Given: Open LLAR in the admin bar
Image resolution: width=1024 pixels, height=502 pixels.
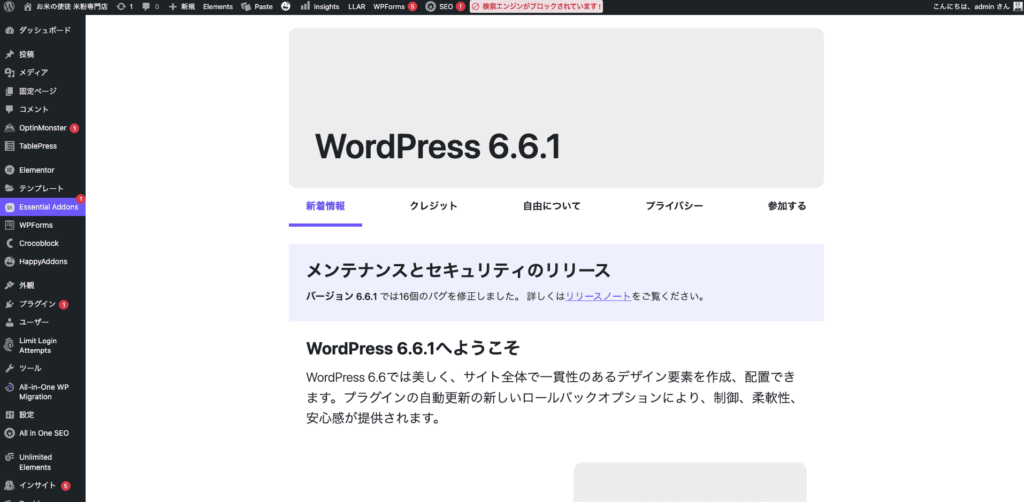Looking at the screenshot, I should (357, 7).
